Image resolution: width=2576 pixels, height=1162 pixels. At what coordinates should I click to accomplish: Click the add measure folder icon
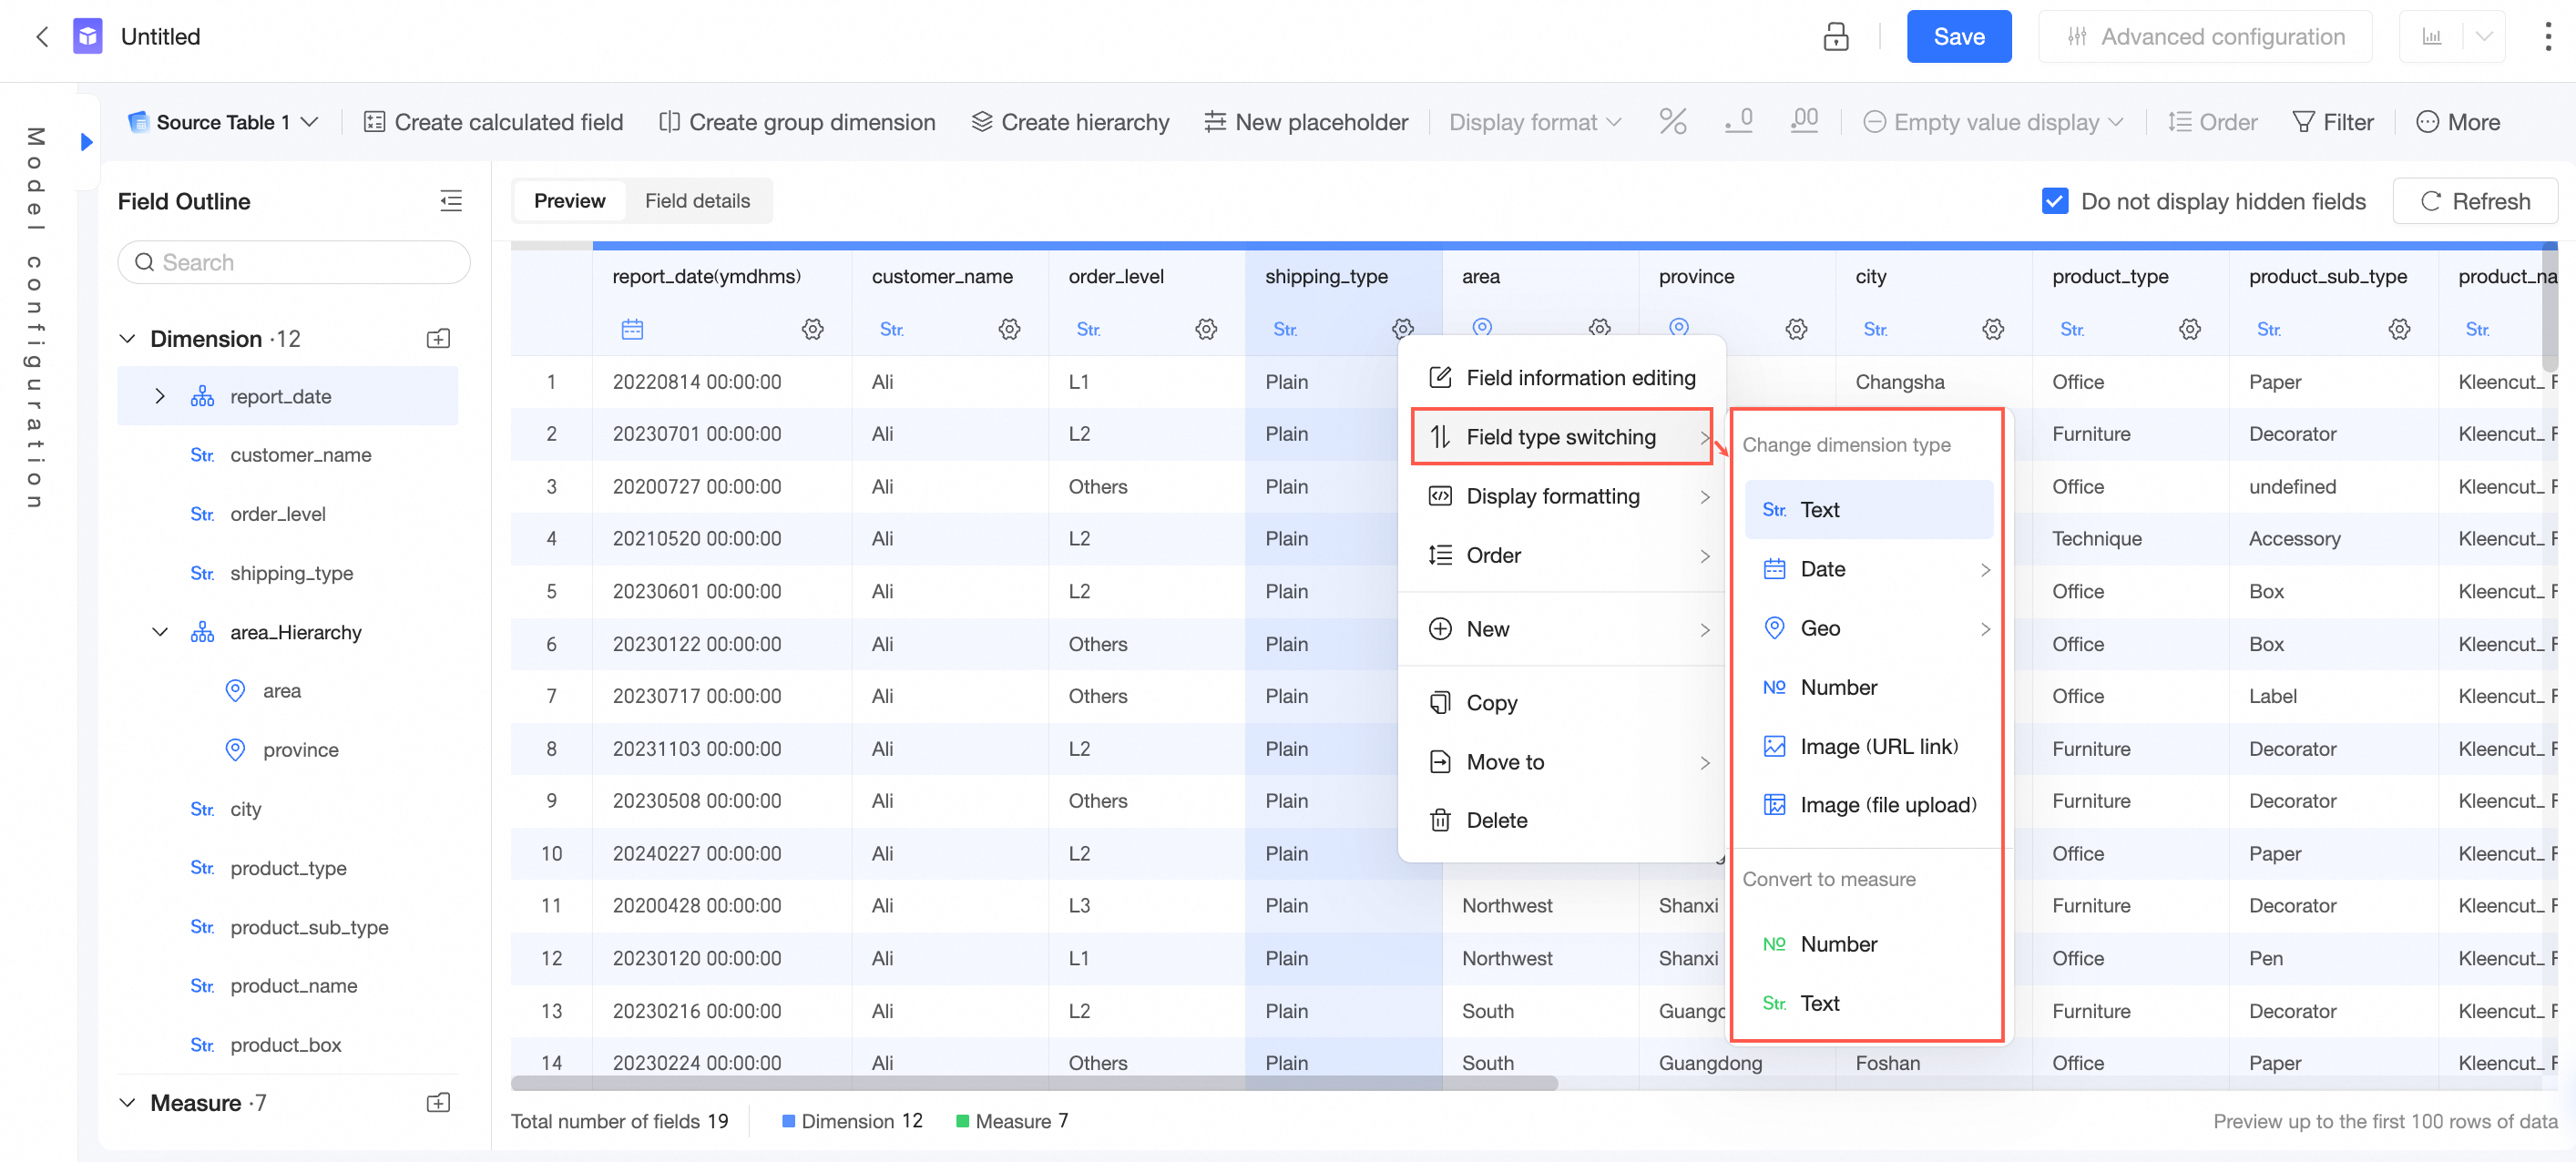438,1103
